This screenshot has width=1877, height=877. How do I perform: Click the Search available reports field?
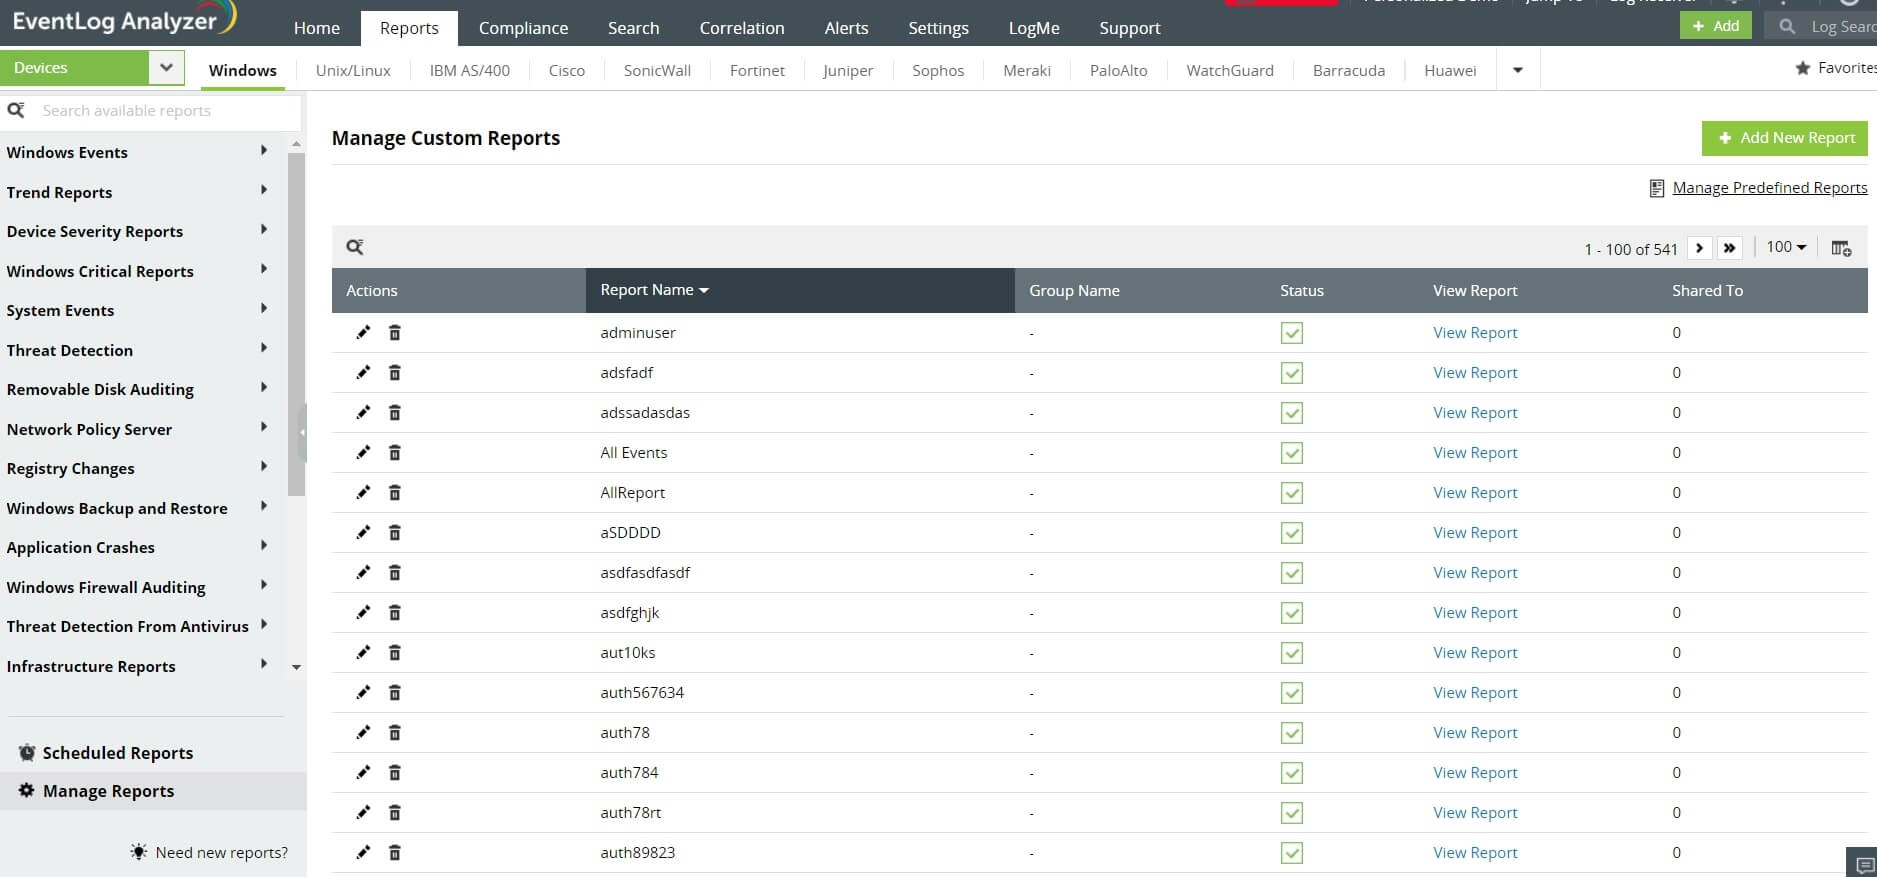point(150,111)
